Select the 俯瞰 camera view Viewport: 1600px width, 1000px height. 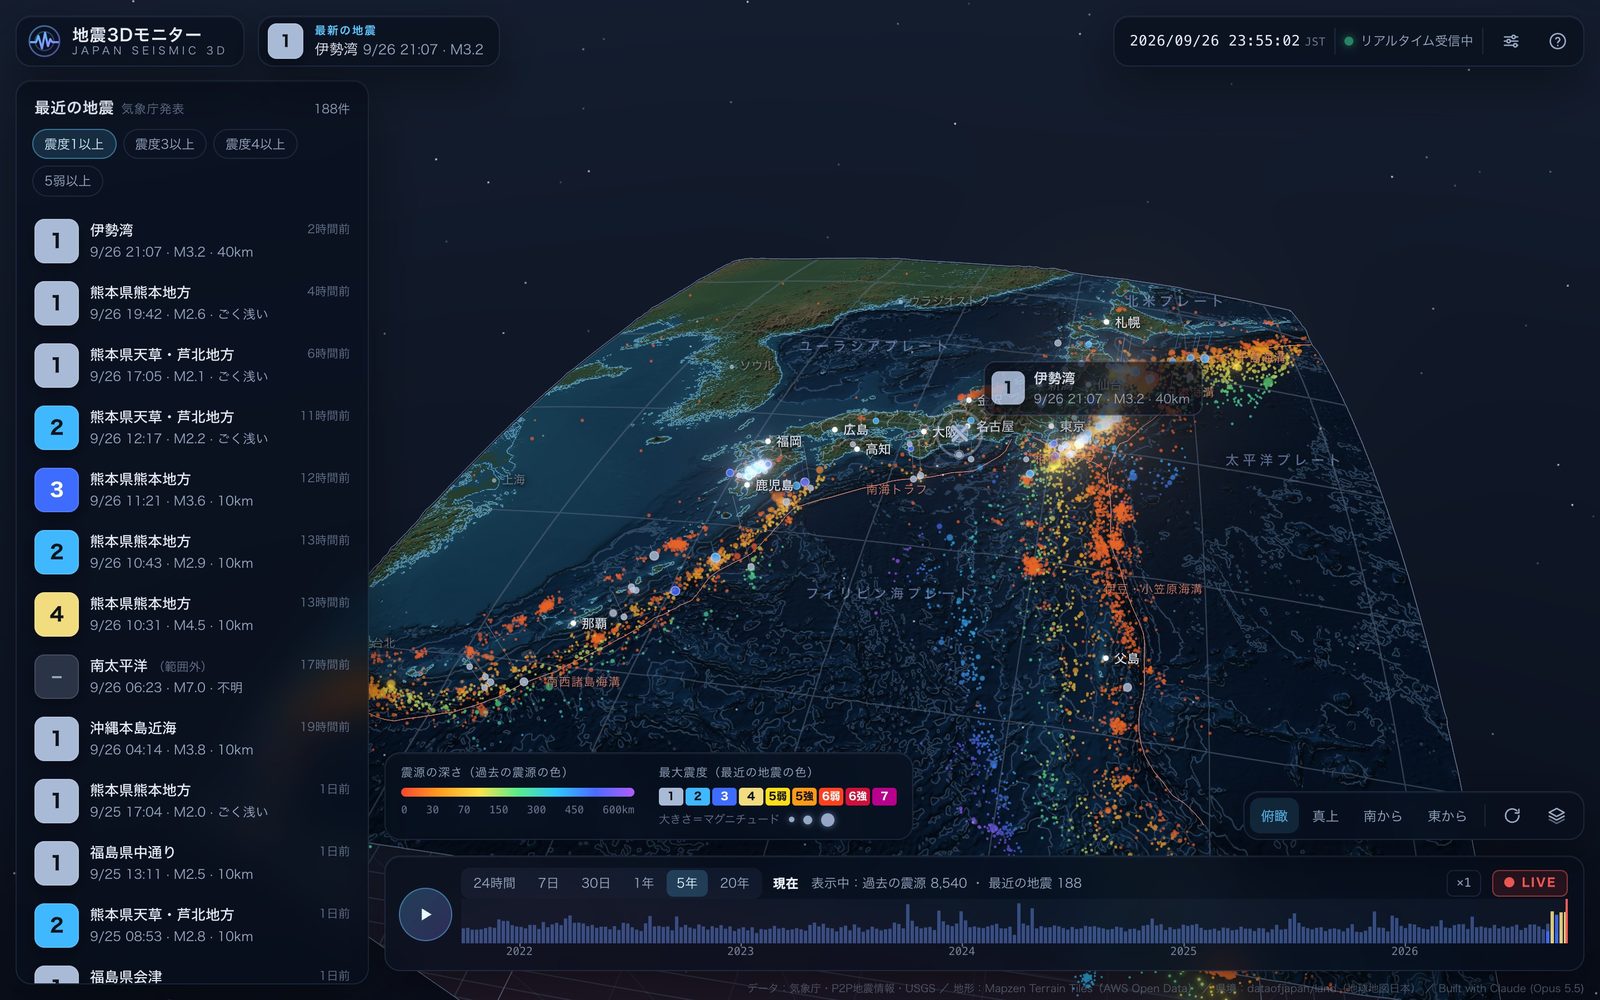click(1274, 816)
